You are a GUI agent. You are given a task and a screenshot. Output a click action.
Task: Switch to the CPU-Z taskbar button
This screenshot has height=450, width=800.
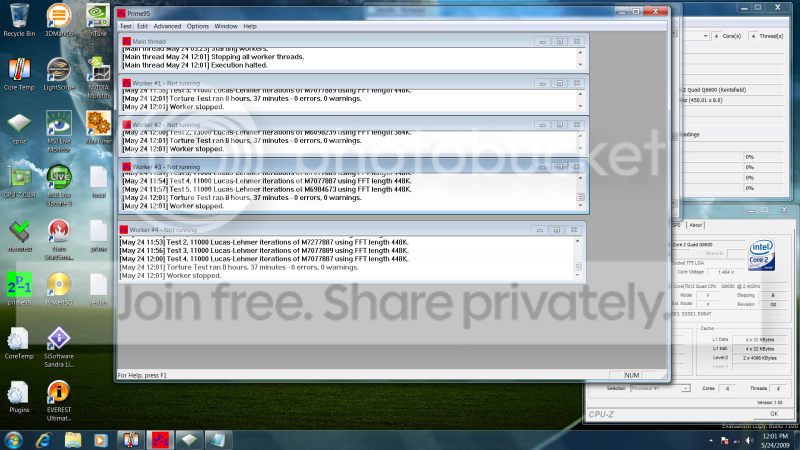click(189, 440)
